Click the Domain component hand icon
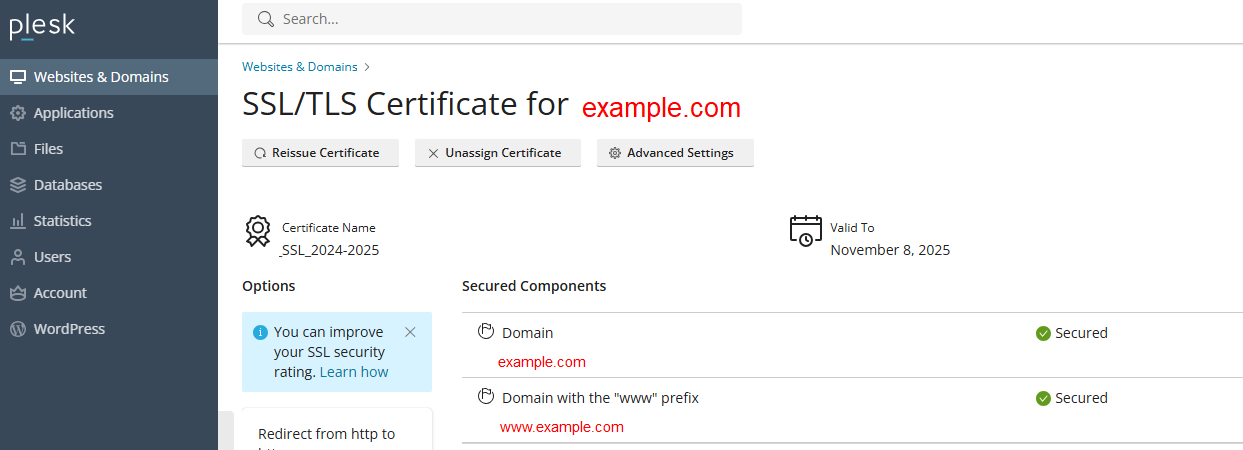The height and width of the screenshot is (450, 1243). tap(486, 332)
